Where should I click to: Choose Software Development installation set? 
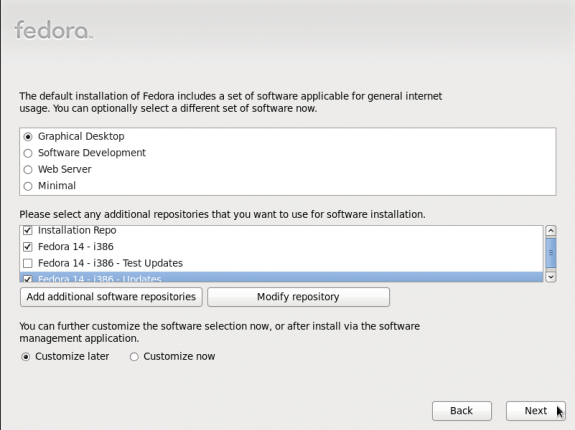pyautogui.click(x=28, y=153)
